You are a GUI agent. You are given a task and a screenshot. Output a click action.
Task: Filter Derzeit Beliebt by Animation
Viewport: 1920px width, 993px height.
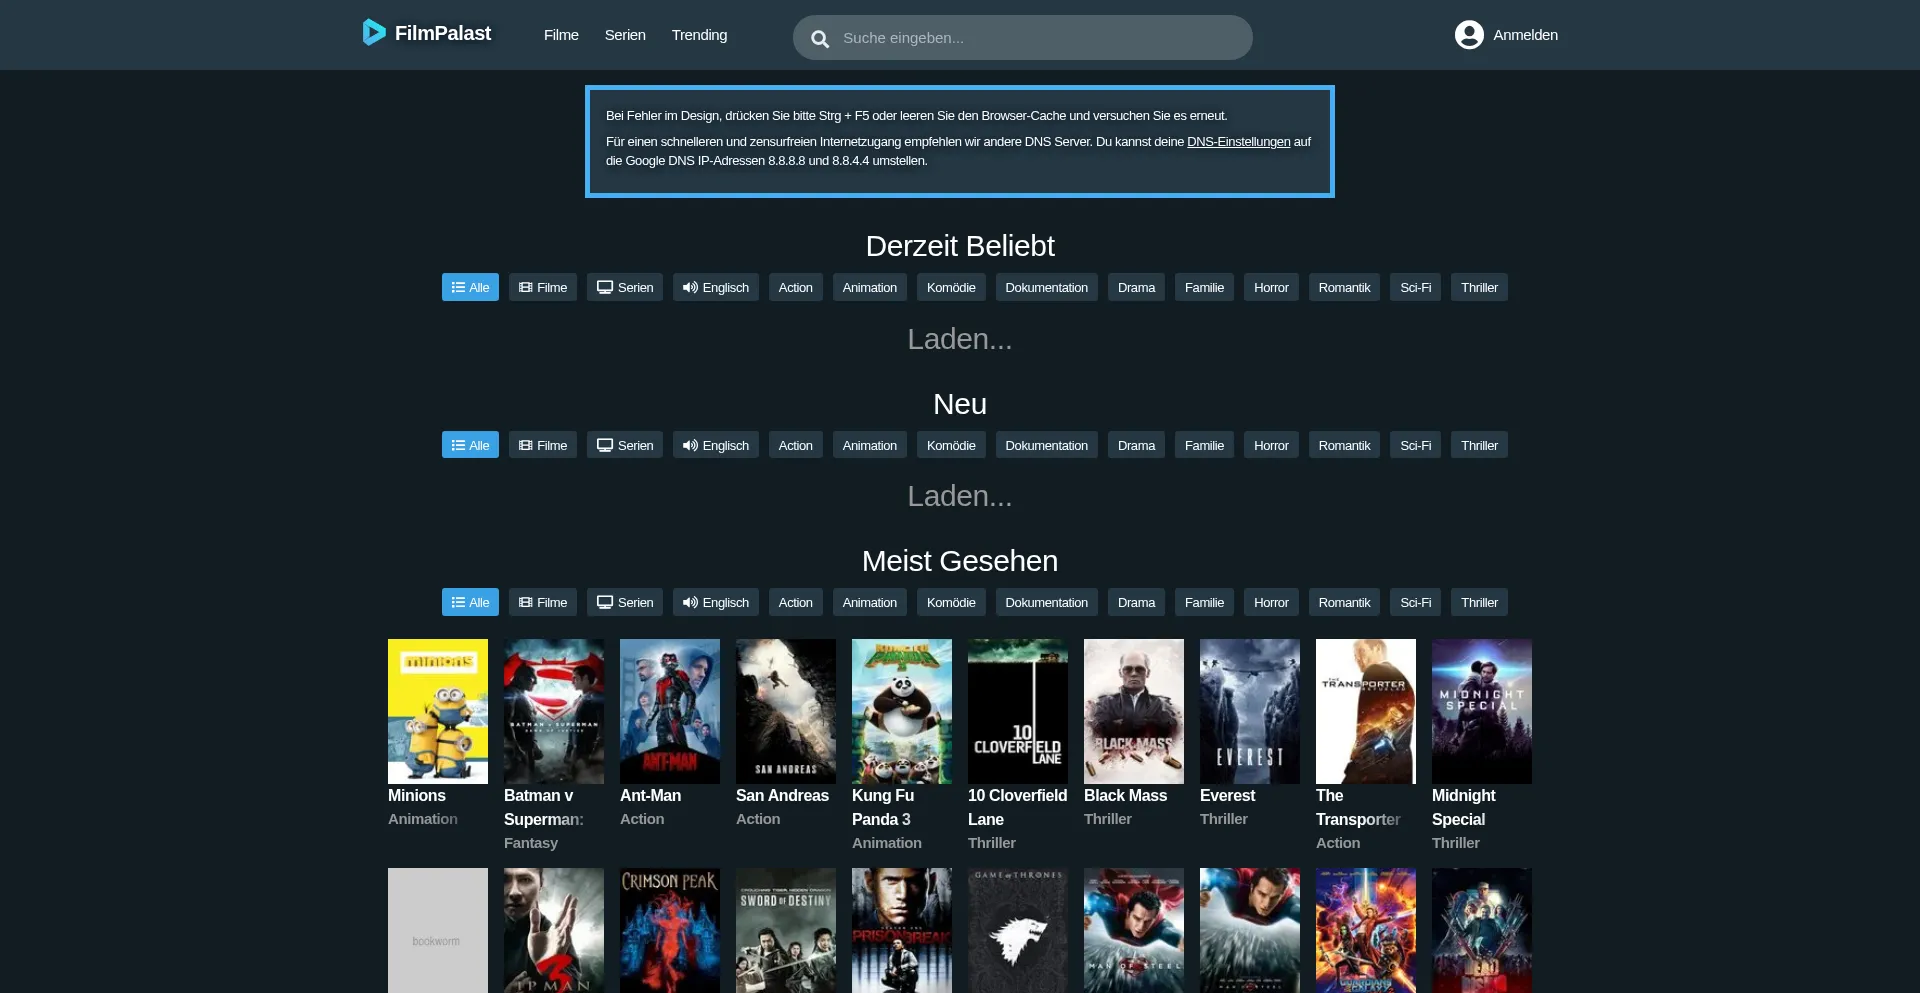pos(870,287)
